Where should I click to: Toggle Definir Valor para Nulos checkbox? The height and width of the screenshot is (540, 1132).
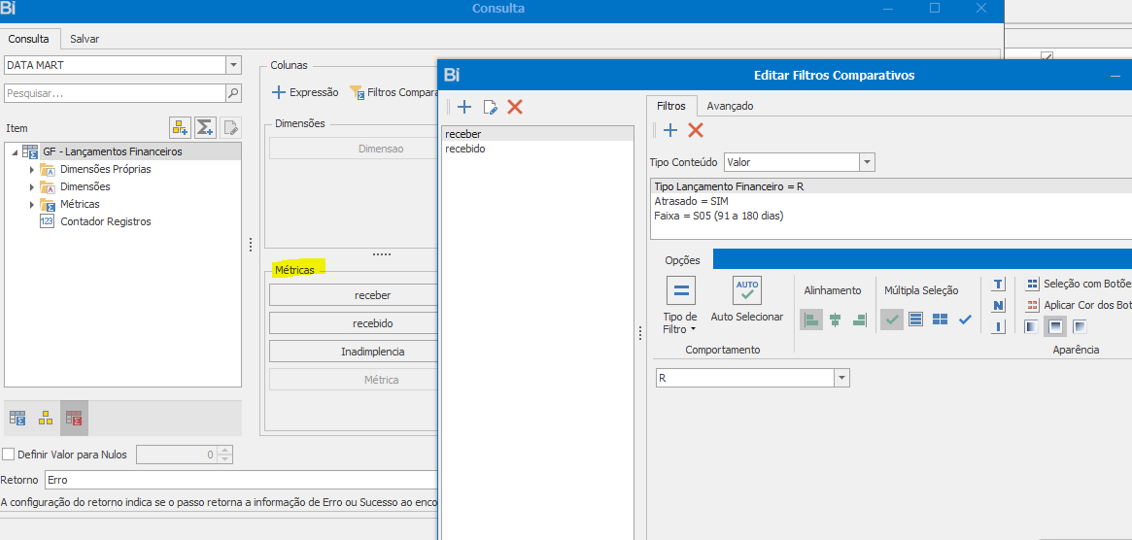(8, 455)
